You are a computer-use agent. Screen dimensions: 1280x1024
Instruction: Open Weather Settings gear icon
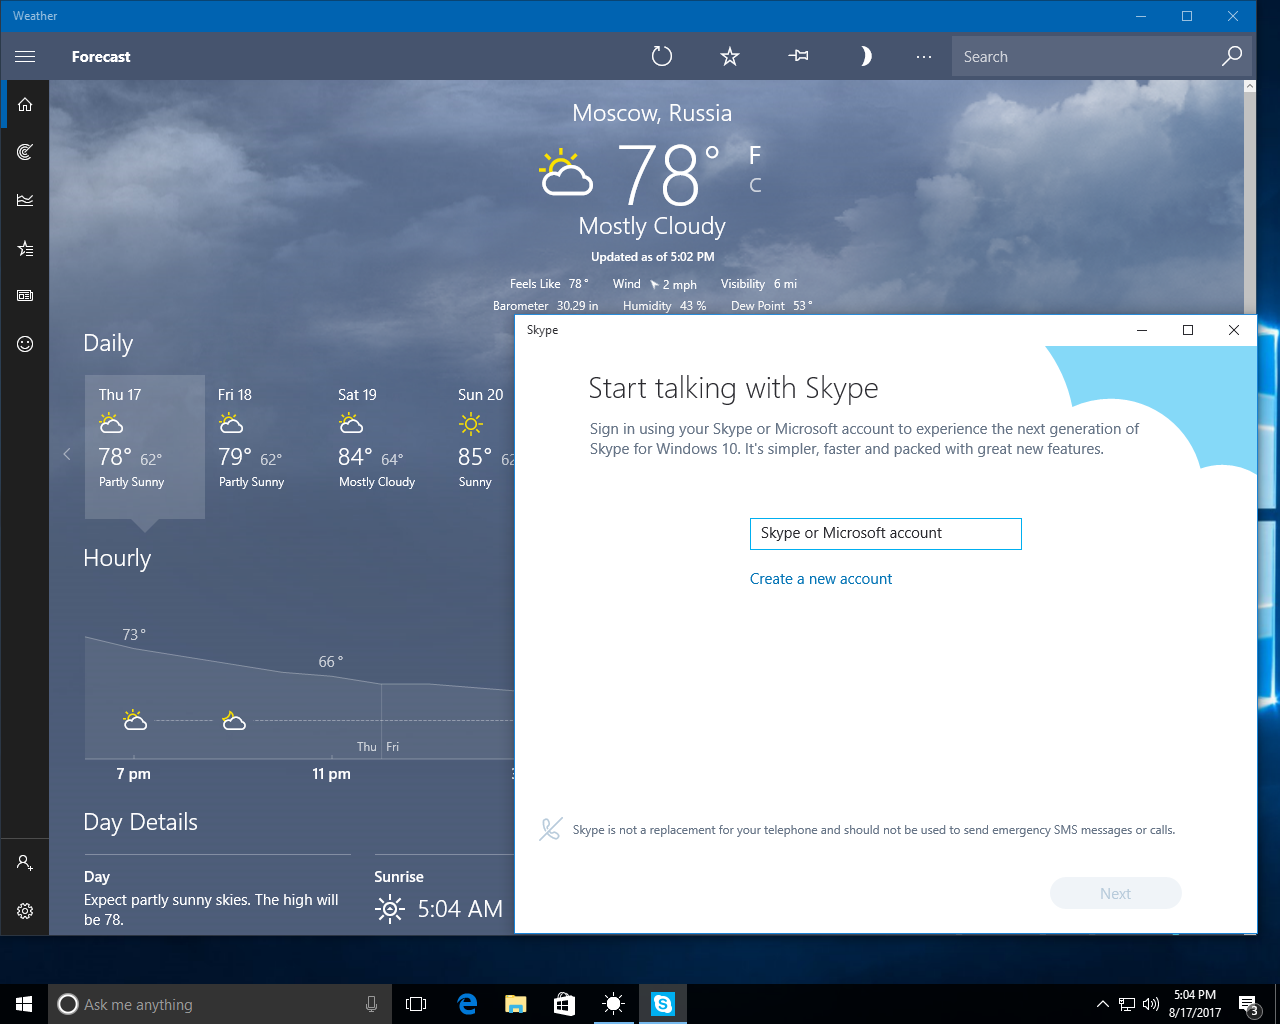coord(25,911)
